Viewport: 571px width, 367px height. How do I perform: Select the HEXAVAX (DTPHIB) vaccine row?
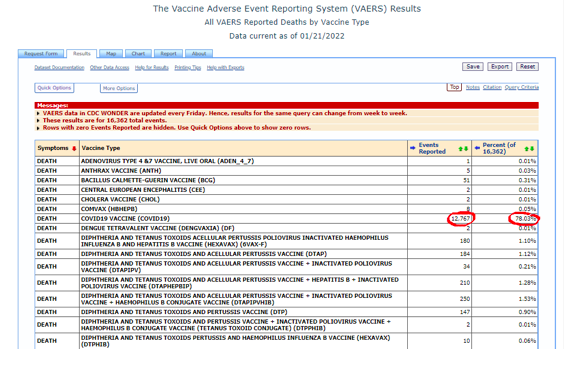(286, 341)
